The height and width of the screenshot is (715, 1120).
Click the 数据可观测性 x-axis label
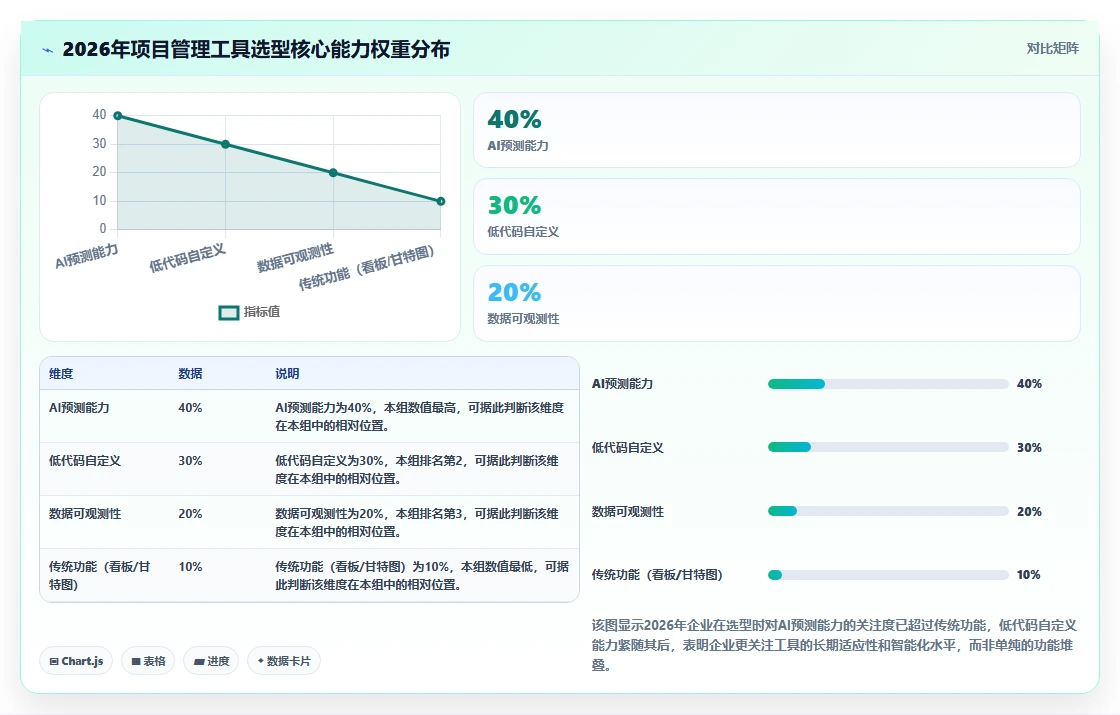click(x=295, y=258)
